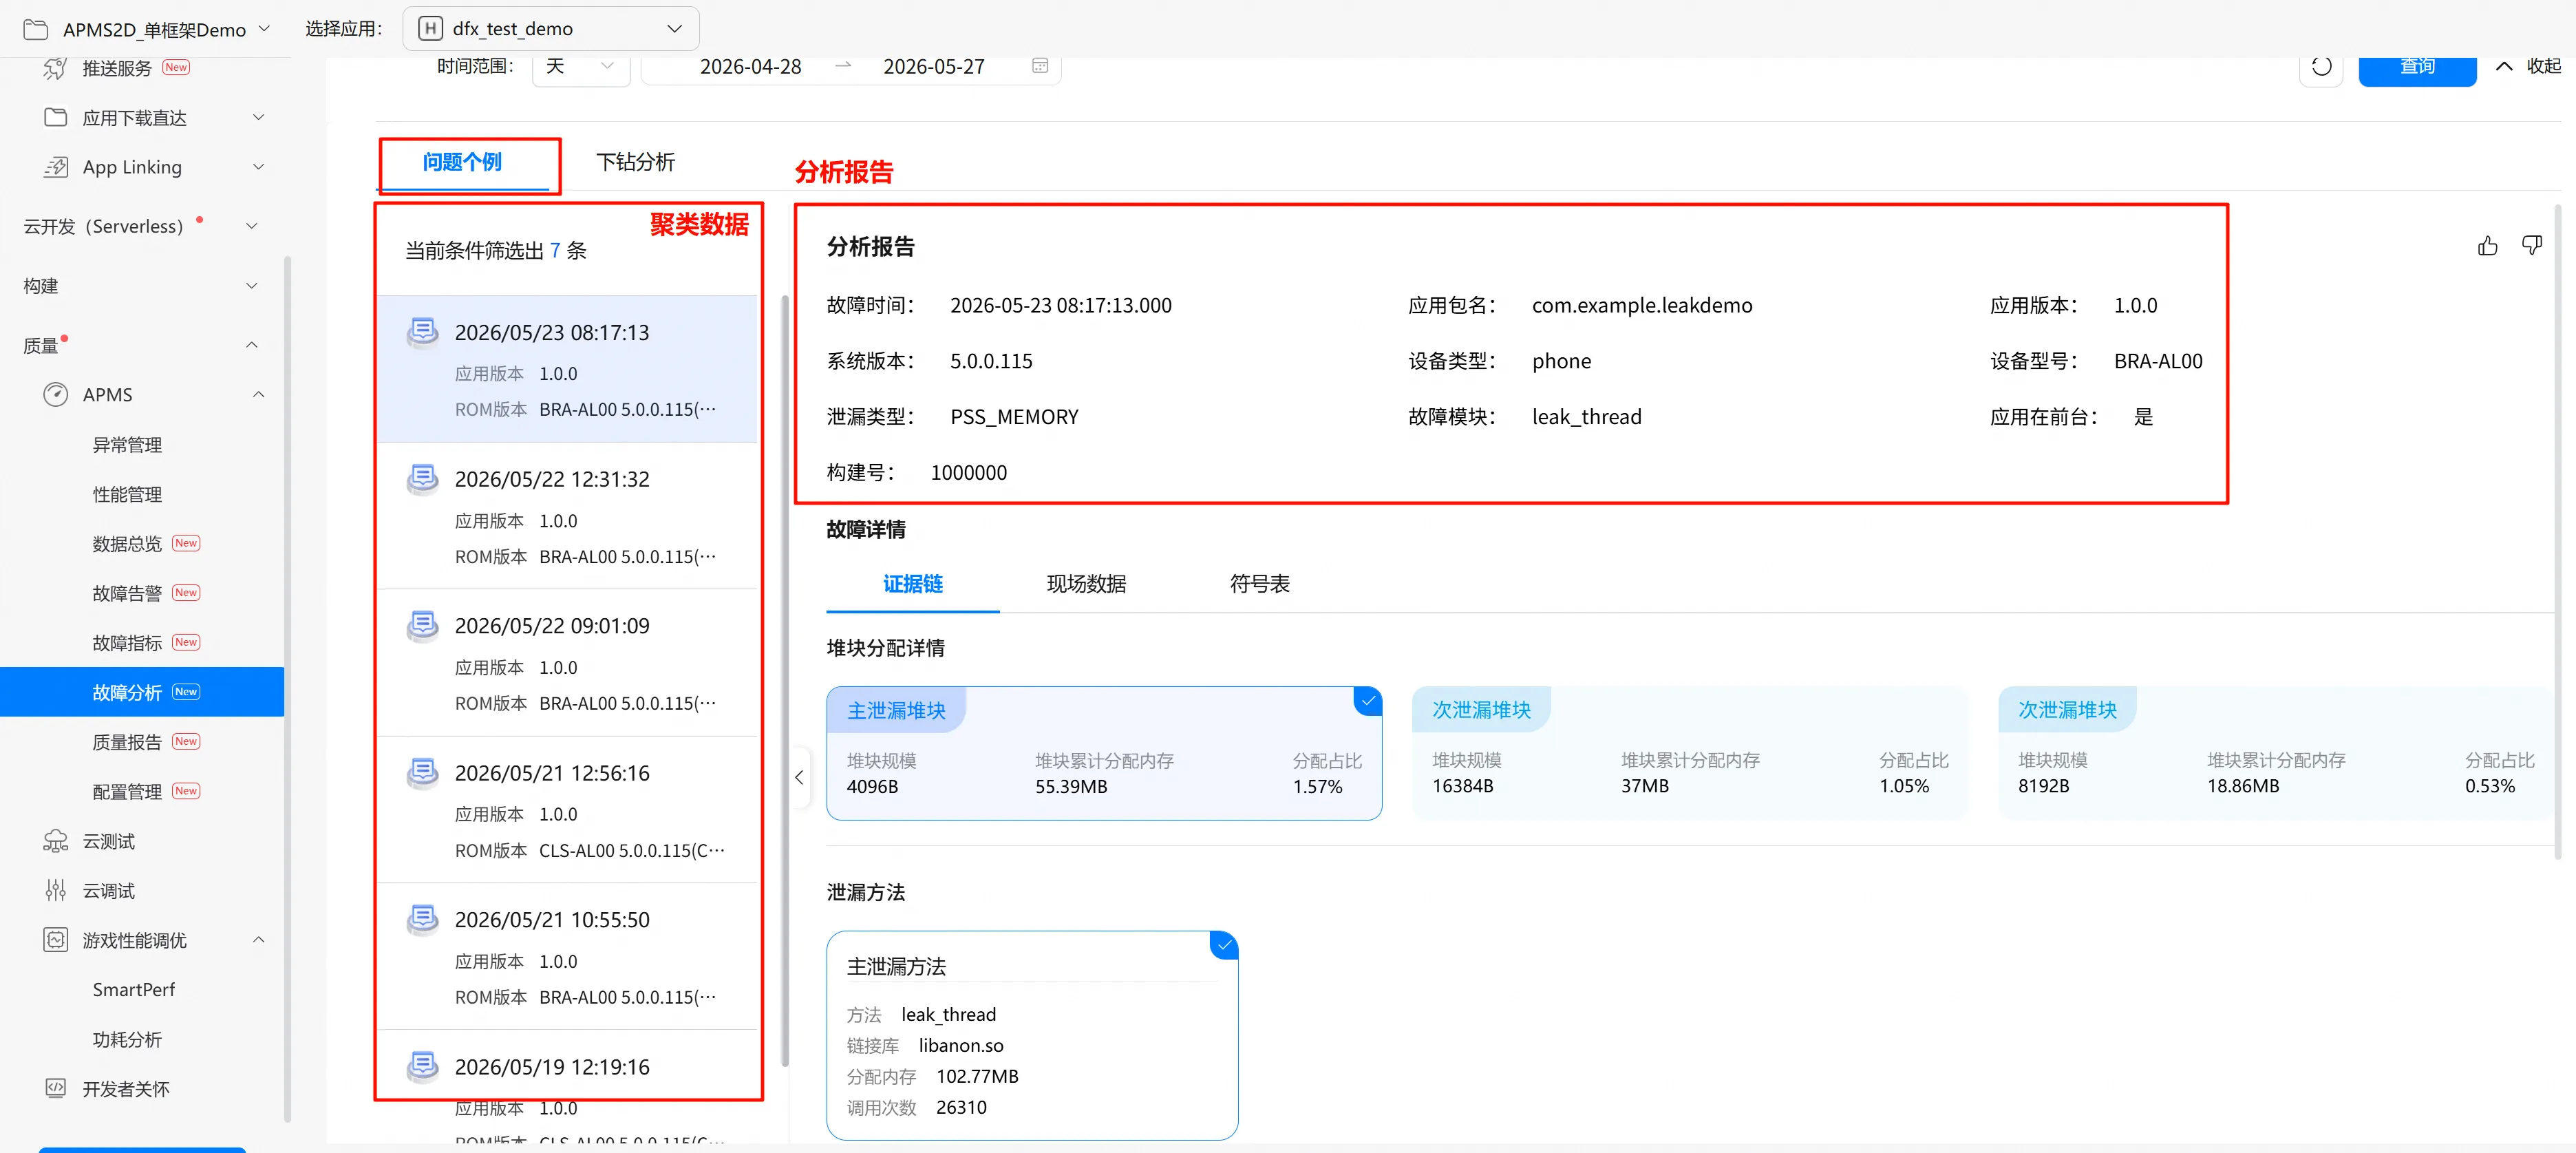The height and width of the screenshot is (1153, 2576).
Task: Collapse the 游戏性能调优 submenu
Action: pyautogui.click(x=259, y=940)
